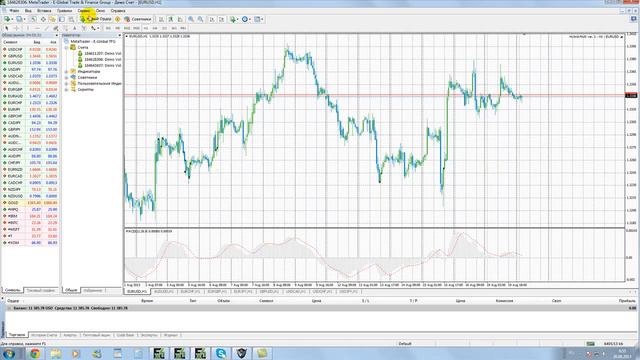Select USDCHF row in Market Watch

point(30,49)
